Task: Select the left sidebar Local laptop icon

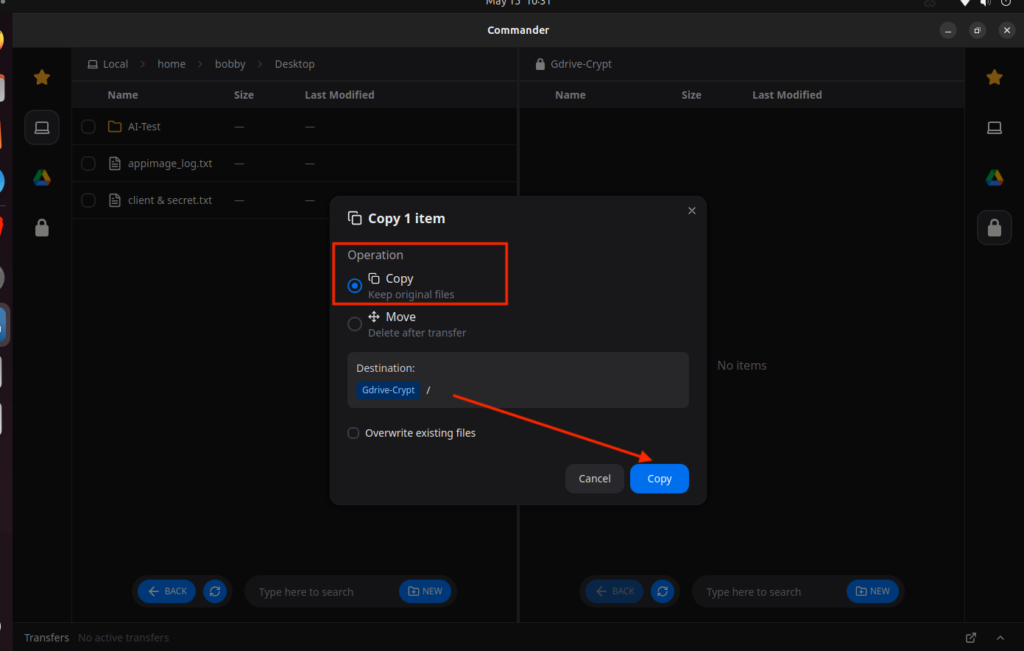Action: (x=42, y=127)
